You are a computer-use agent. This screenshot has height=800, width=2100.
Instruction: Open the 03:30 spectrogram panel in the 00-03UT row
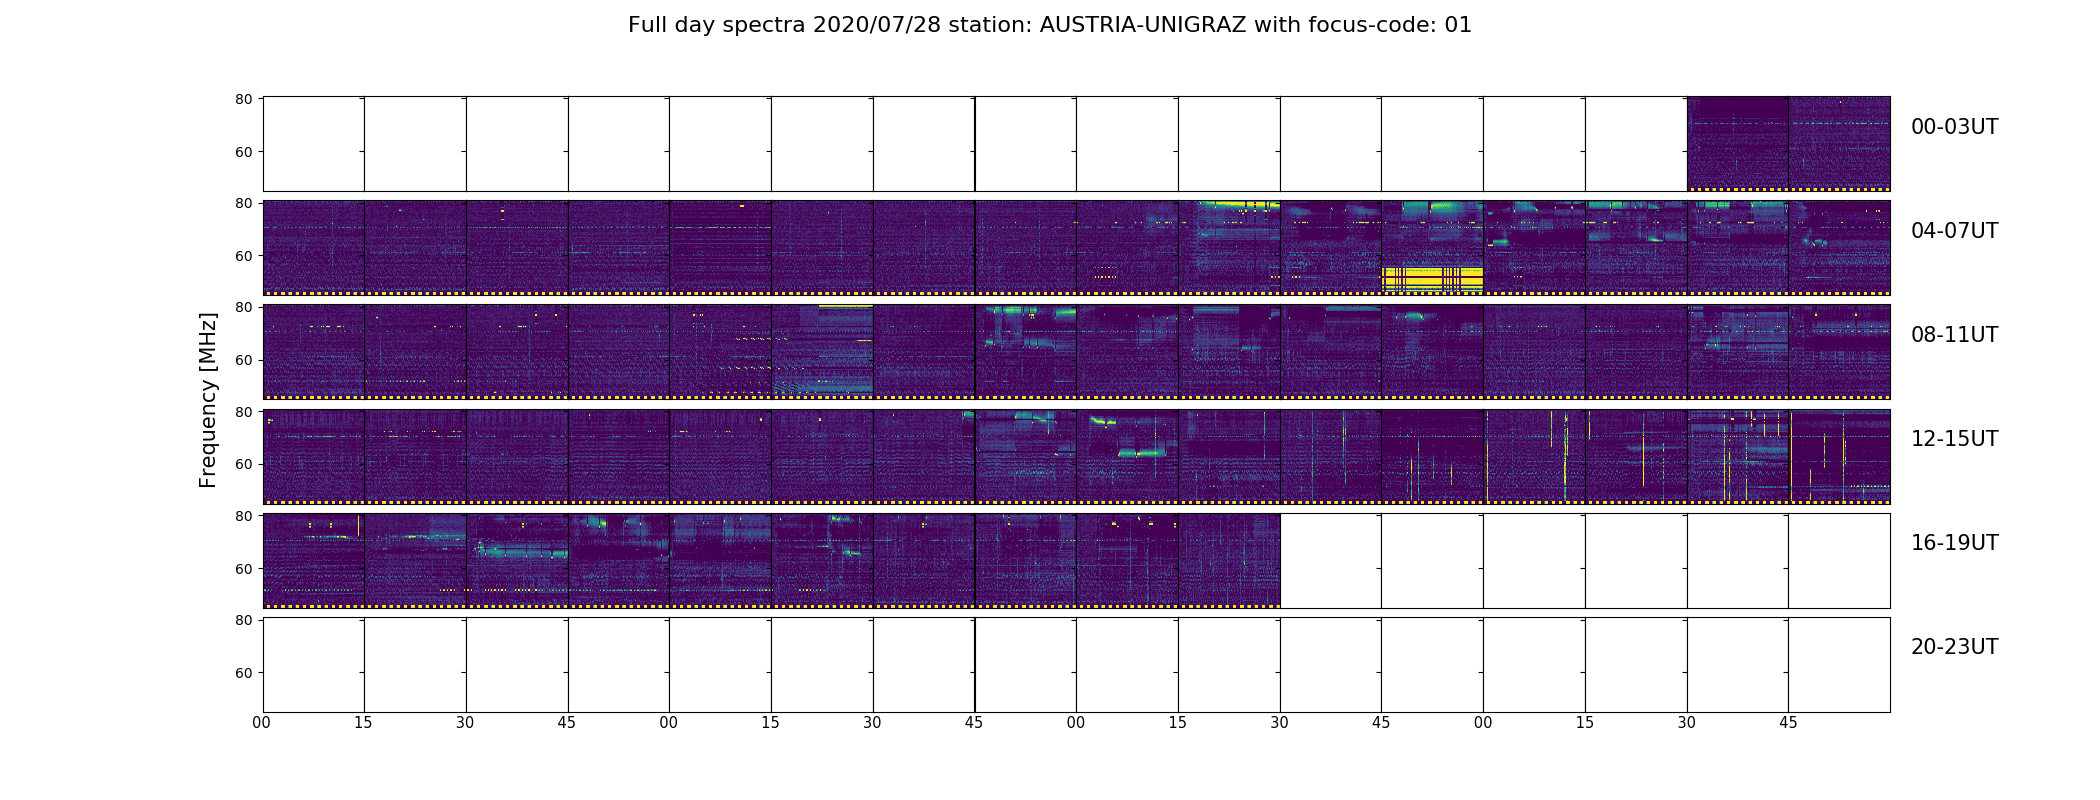click(1737, 144)
